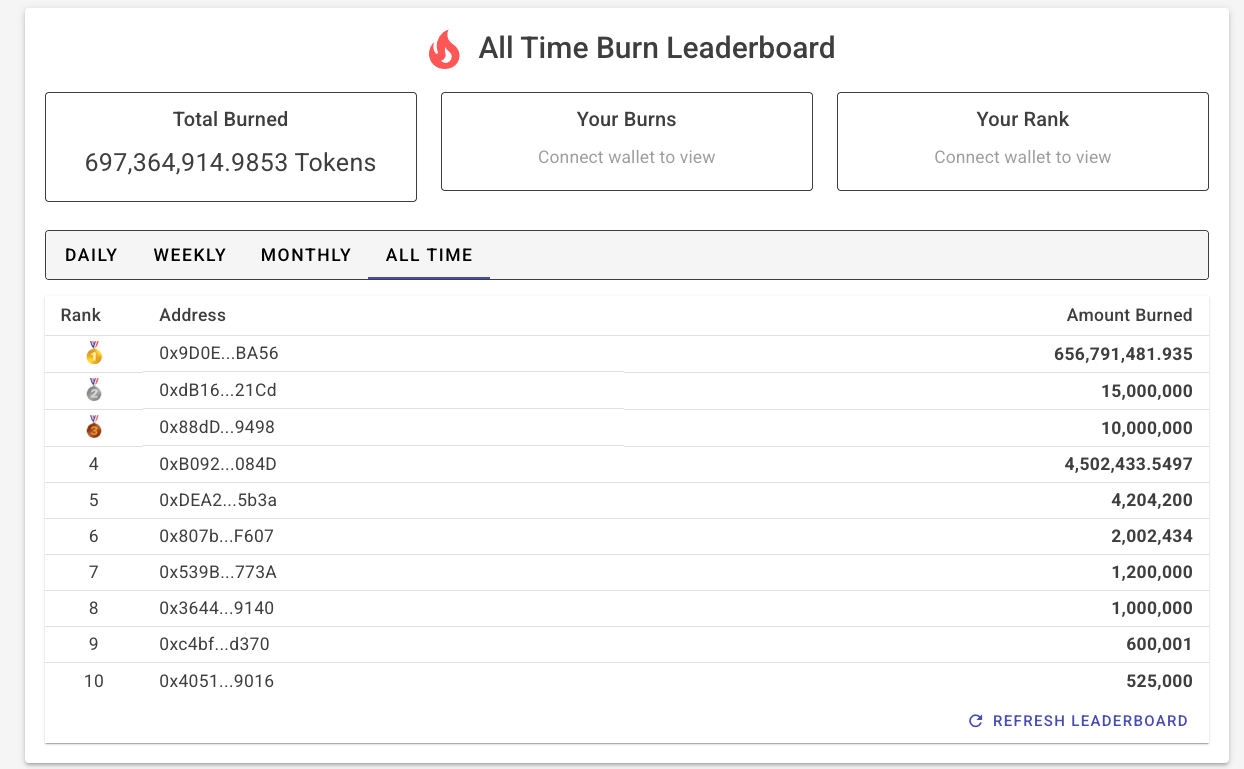1244x769 pixels.
Task: Click the Amount Burned column header
Action: point(1129,315)
